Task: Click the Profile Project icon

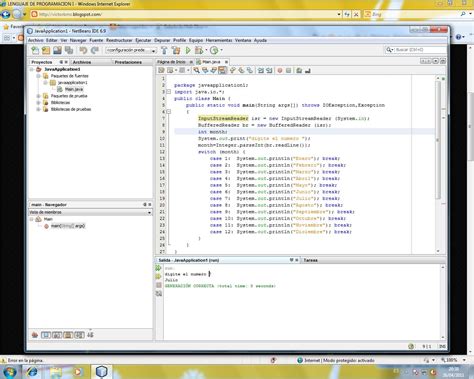Action: [x=214, y=50]
